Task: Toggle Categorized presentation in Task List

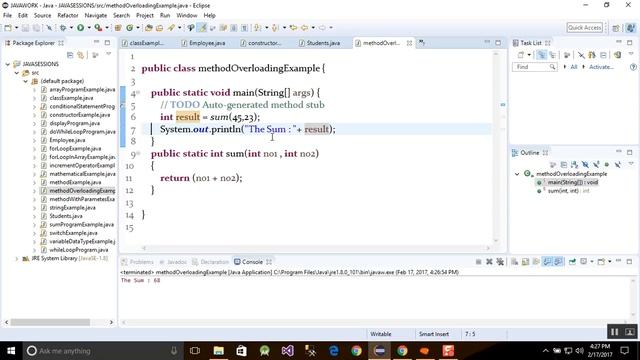Action: [x=542, y=55]
